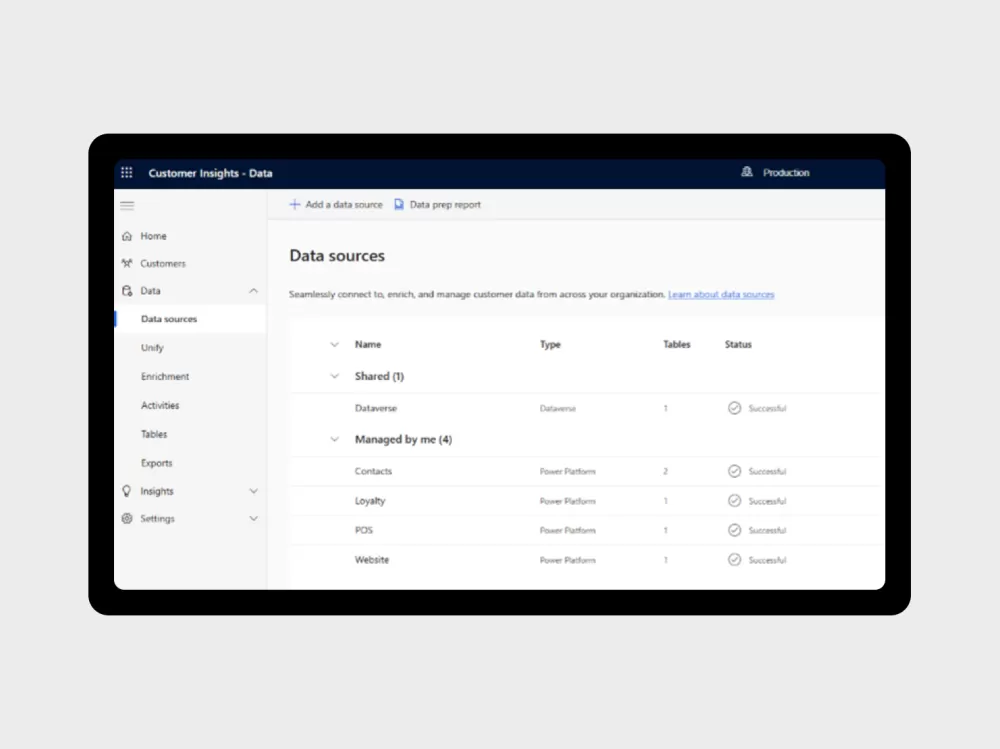Click the Data label in the sidebar
Viewport: 1000px width, 749px height.
(x=151, y=291)
